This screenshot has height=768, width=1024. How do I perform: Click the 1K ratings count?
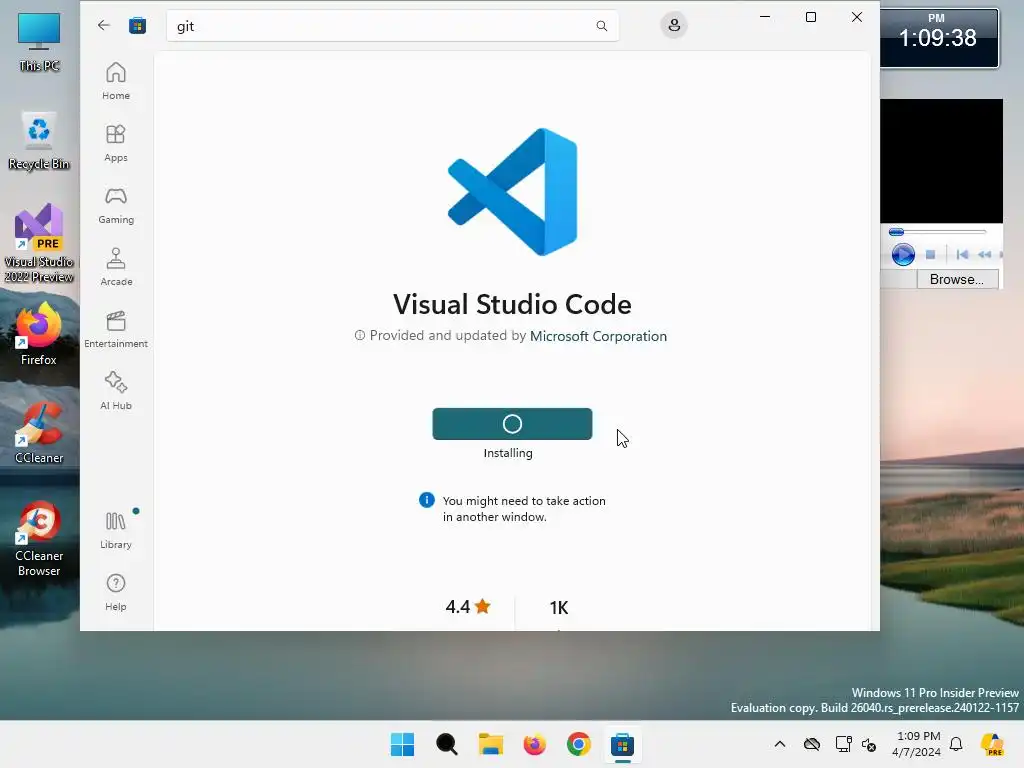[559, 607]
